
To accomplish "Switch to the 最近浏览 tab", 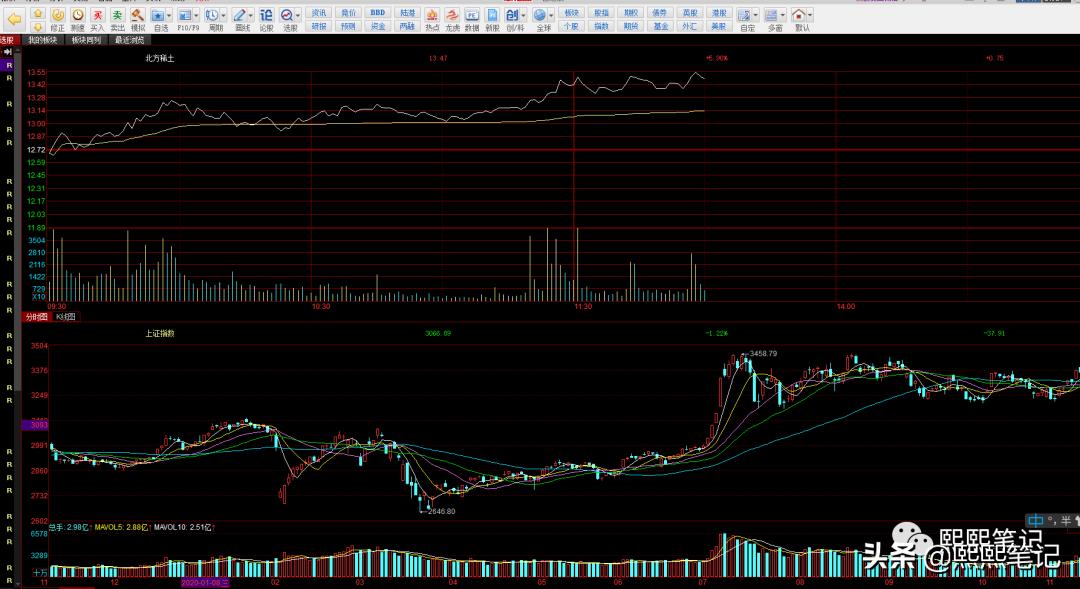I will [x=129, y=41].
